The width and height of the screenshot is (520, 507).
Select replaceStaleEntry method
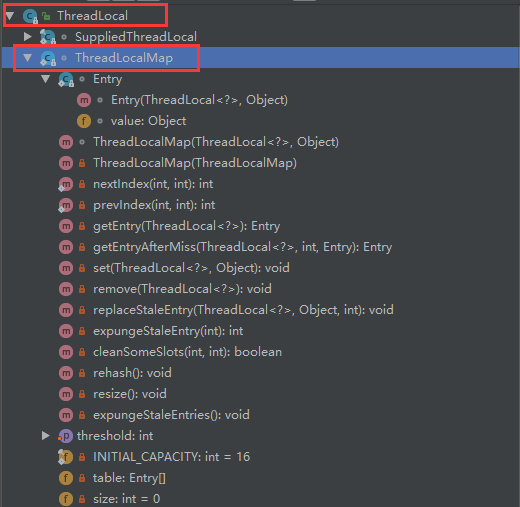click(243, 310)
